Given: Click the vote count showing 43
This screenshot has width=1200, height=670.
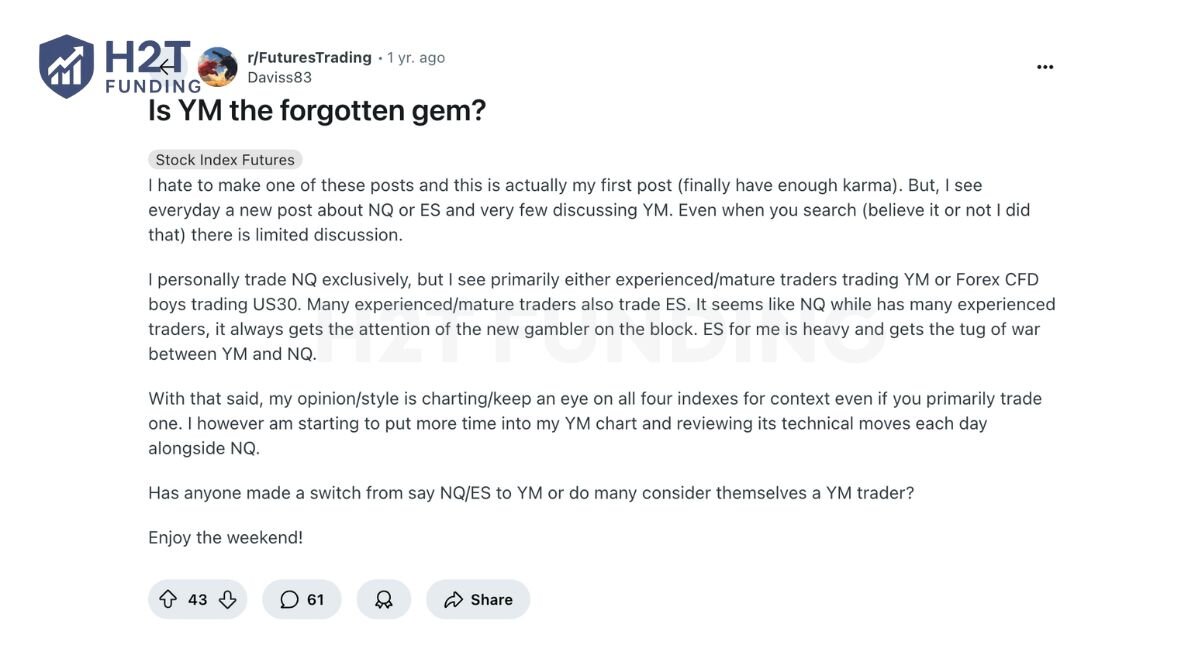Looking at the screenshot, I should tap(198, 599).
